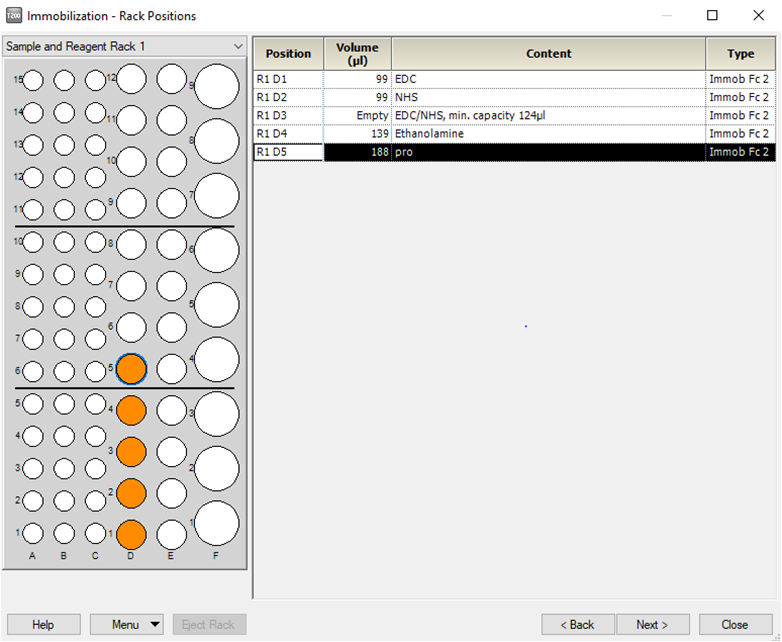
Task: Select the R1 D1 EDC table row
Action: (x=514, y=79)
